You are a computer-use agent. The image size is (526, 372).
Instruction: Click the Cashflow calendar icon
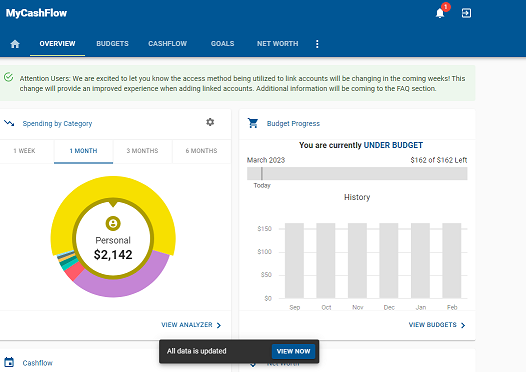coord(9,362)
